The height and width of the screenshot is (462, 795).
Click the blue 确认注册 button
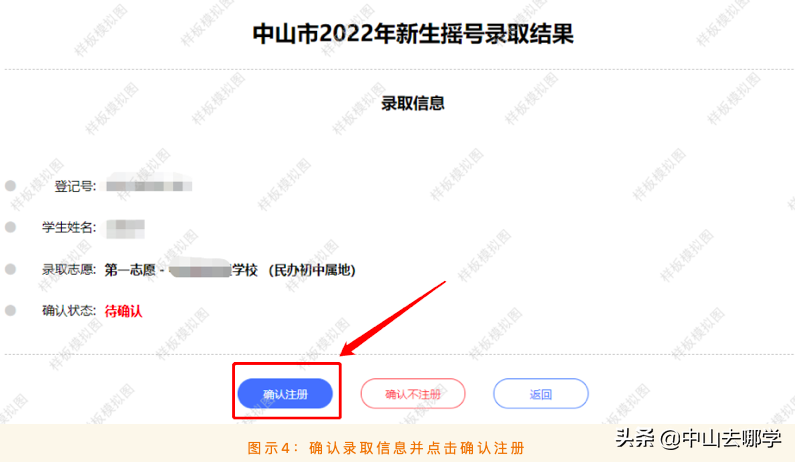(x=285, y=394)
